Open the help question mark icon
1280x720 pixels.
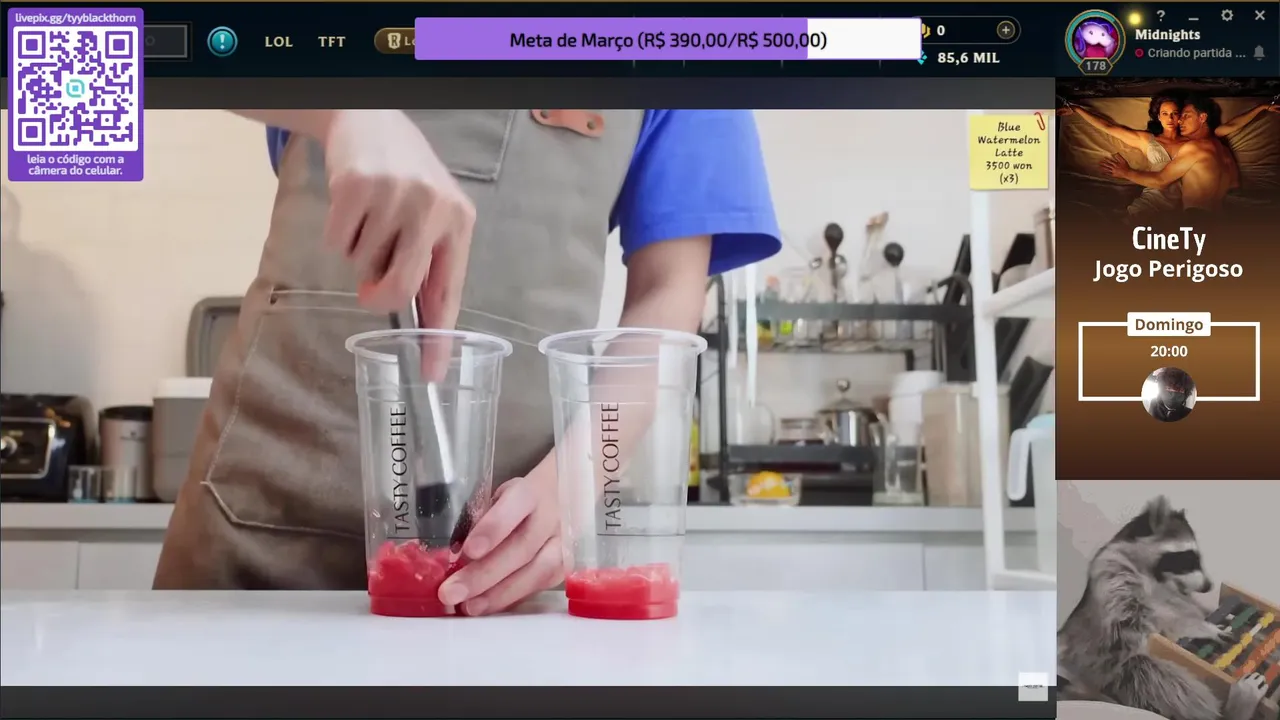[x=1161, y=16]
